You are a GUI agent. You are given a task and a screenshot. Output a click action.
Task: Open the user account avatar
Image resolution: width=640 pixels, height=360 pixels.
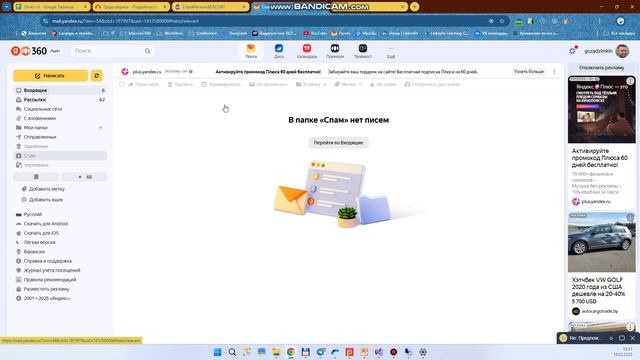tap(622, 51)
